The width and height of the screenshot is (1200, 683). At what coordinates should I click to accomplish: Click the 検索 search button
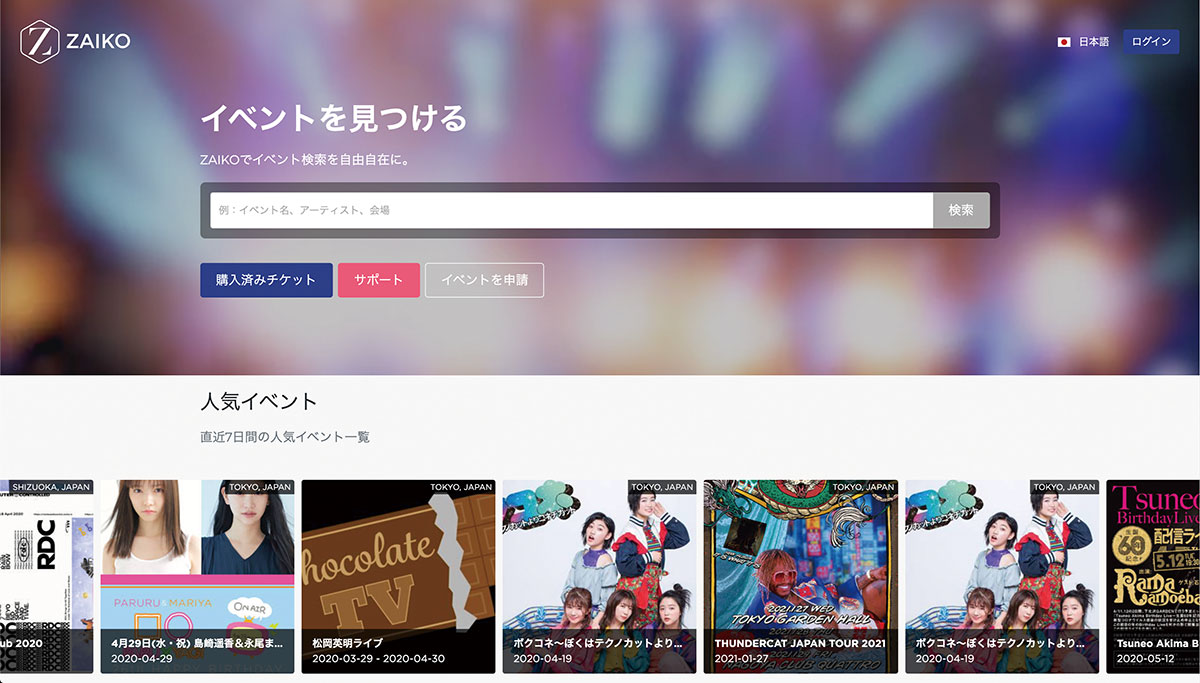coord(961,210)
